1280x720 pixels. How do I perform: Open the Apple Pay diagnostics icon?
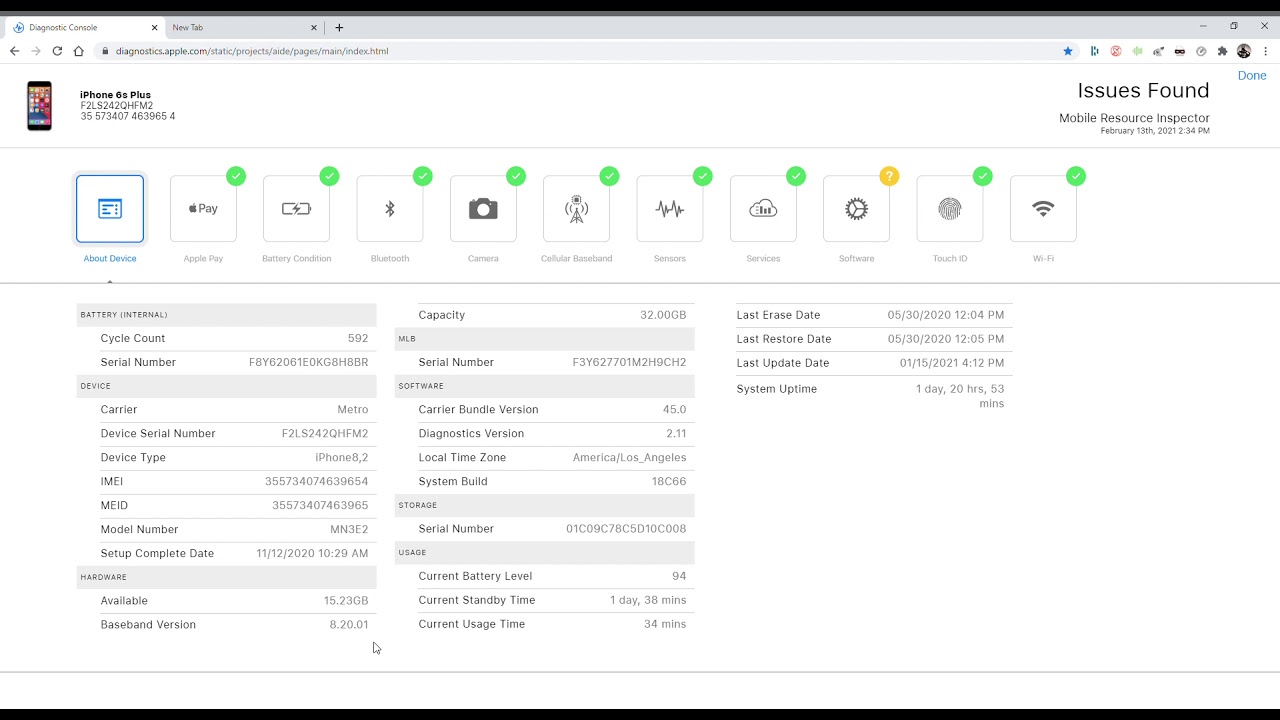[203, 209]
